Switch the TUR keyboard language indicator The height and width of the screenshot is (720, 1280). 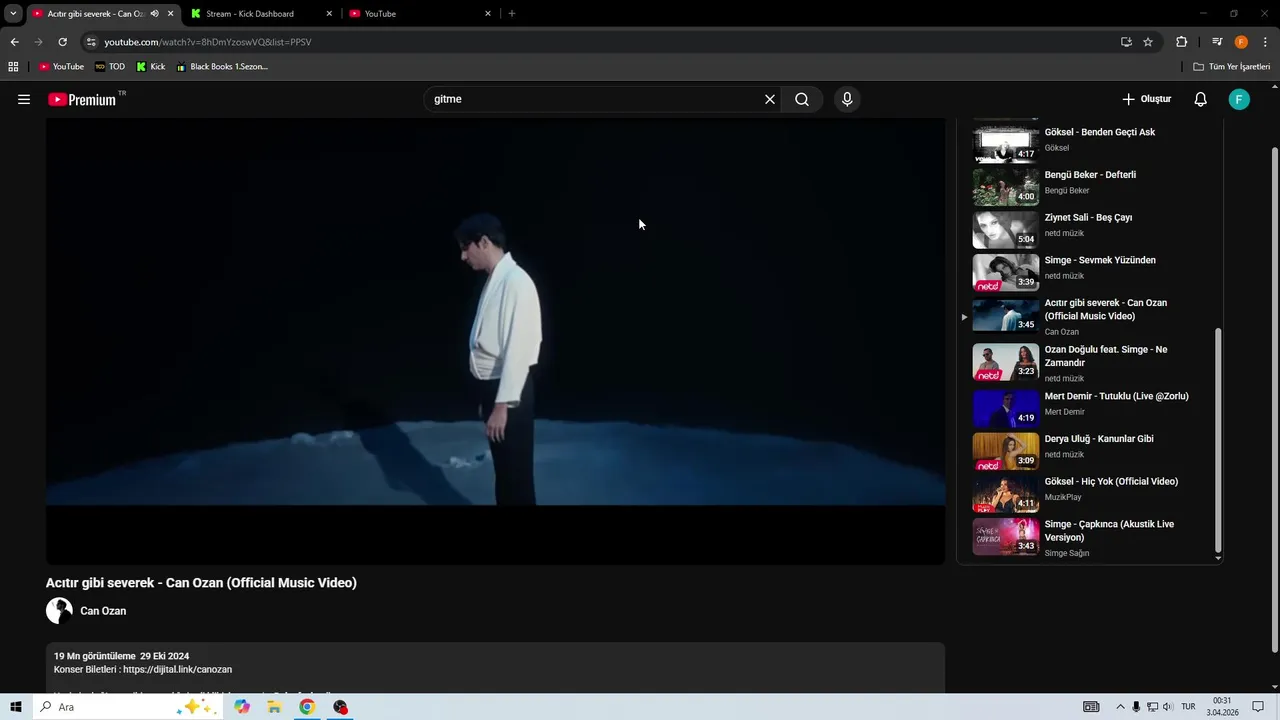(1188, 707)
